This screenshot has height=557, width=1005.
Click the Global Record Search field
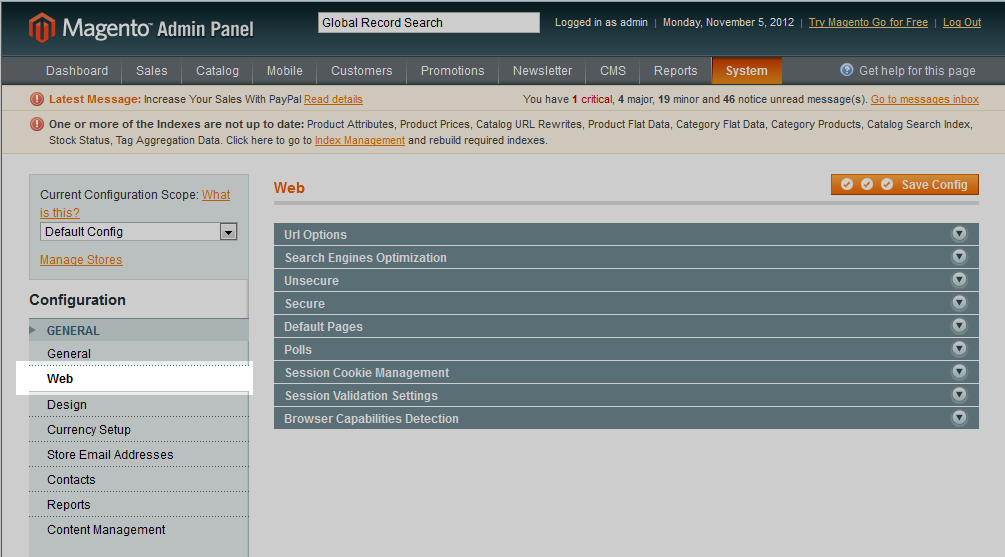click(x=428, y=23)
